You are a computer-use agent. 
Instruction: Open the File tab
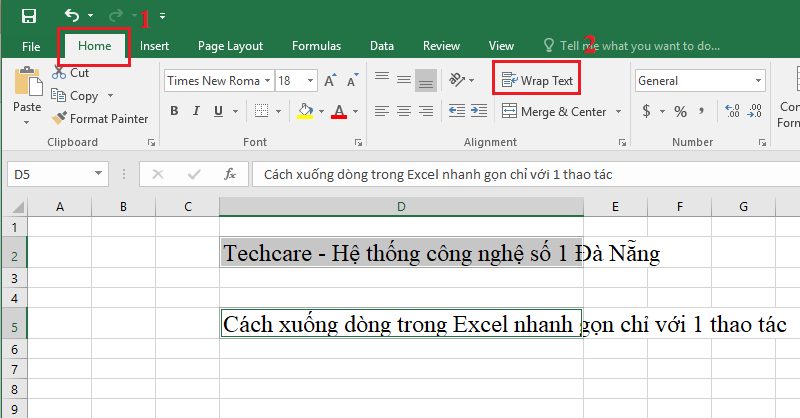coord(31,46)
